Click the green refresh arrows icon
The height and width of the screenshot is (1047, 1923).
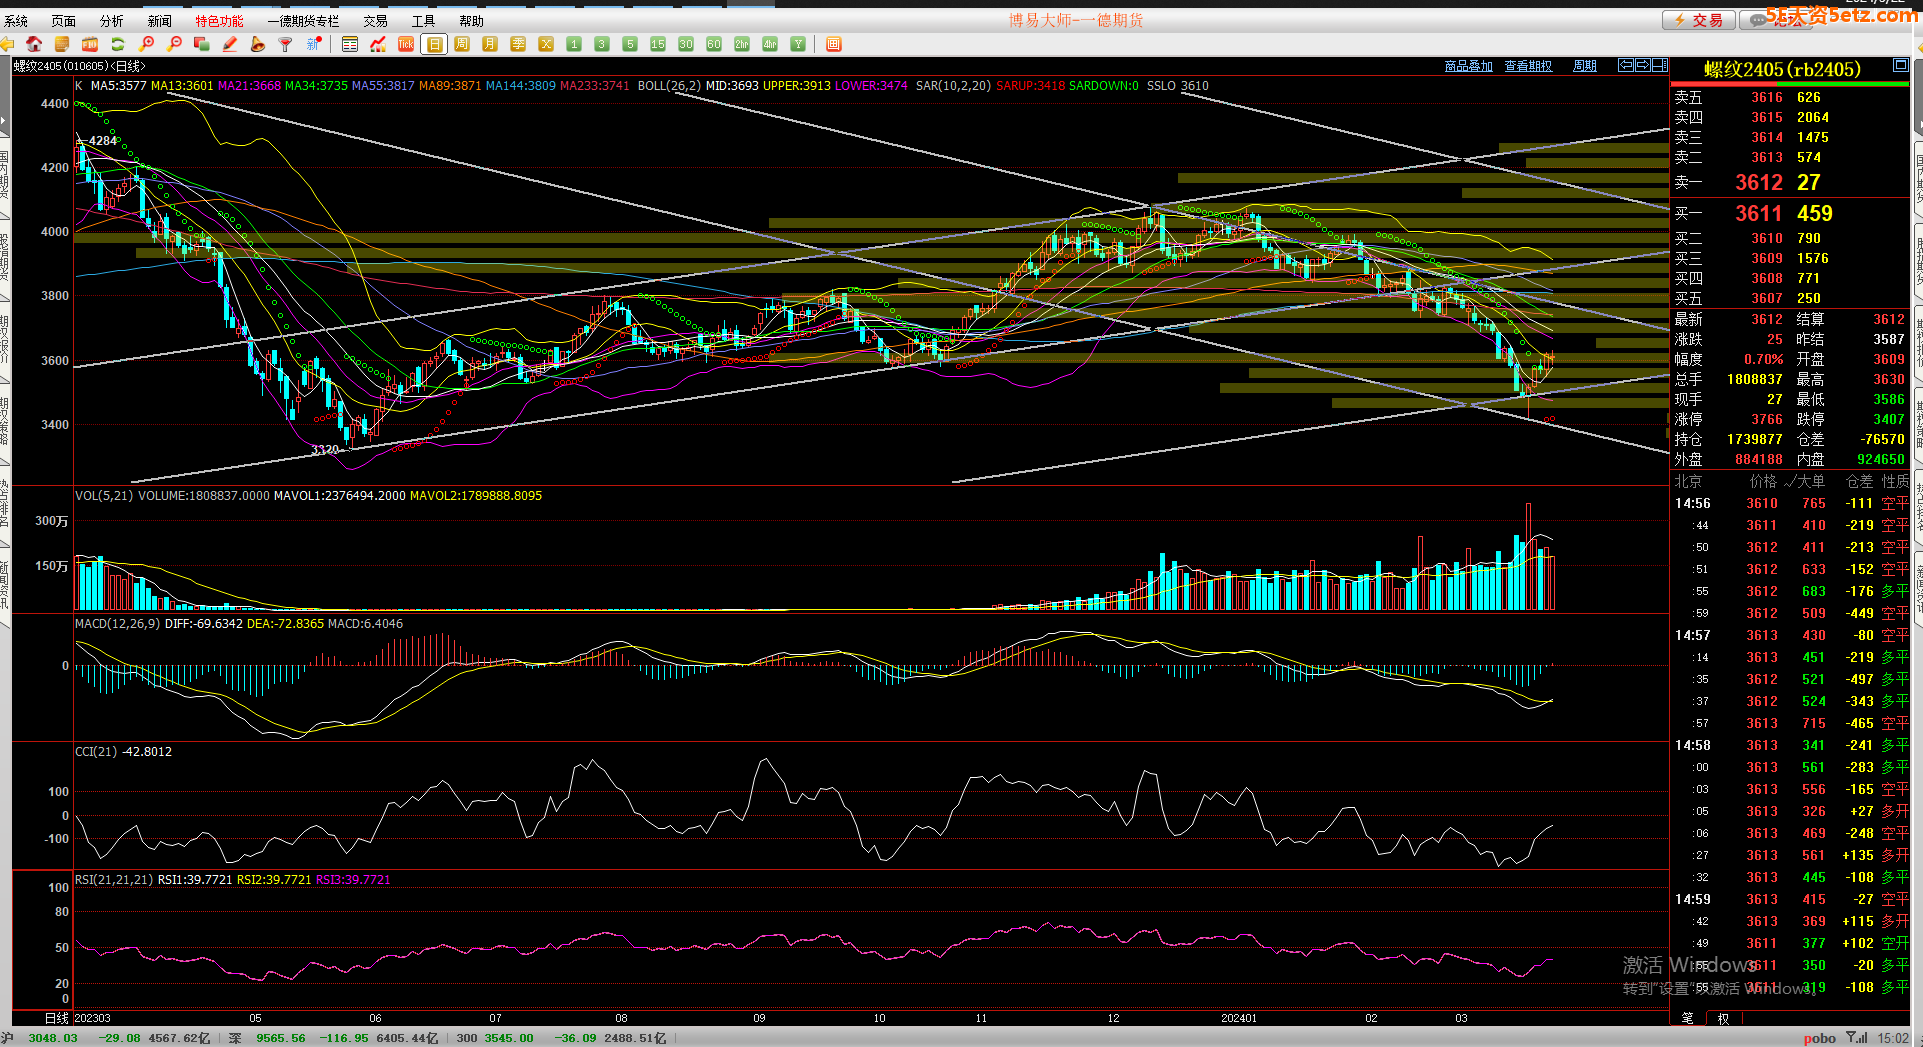point(118,44)
